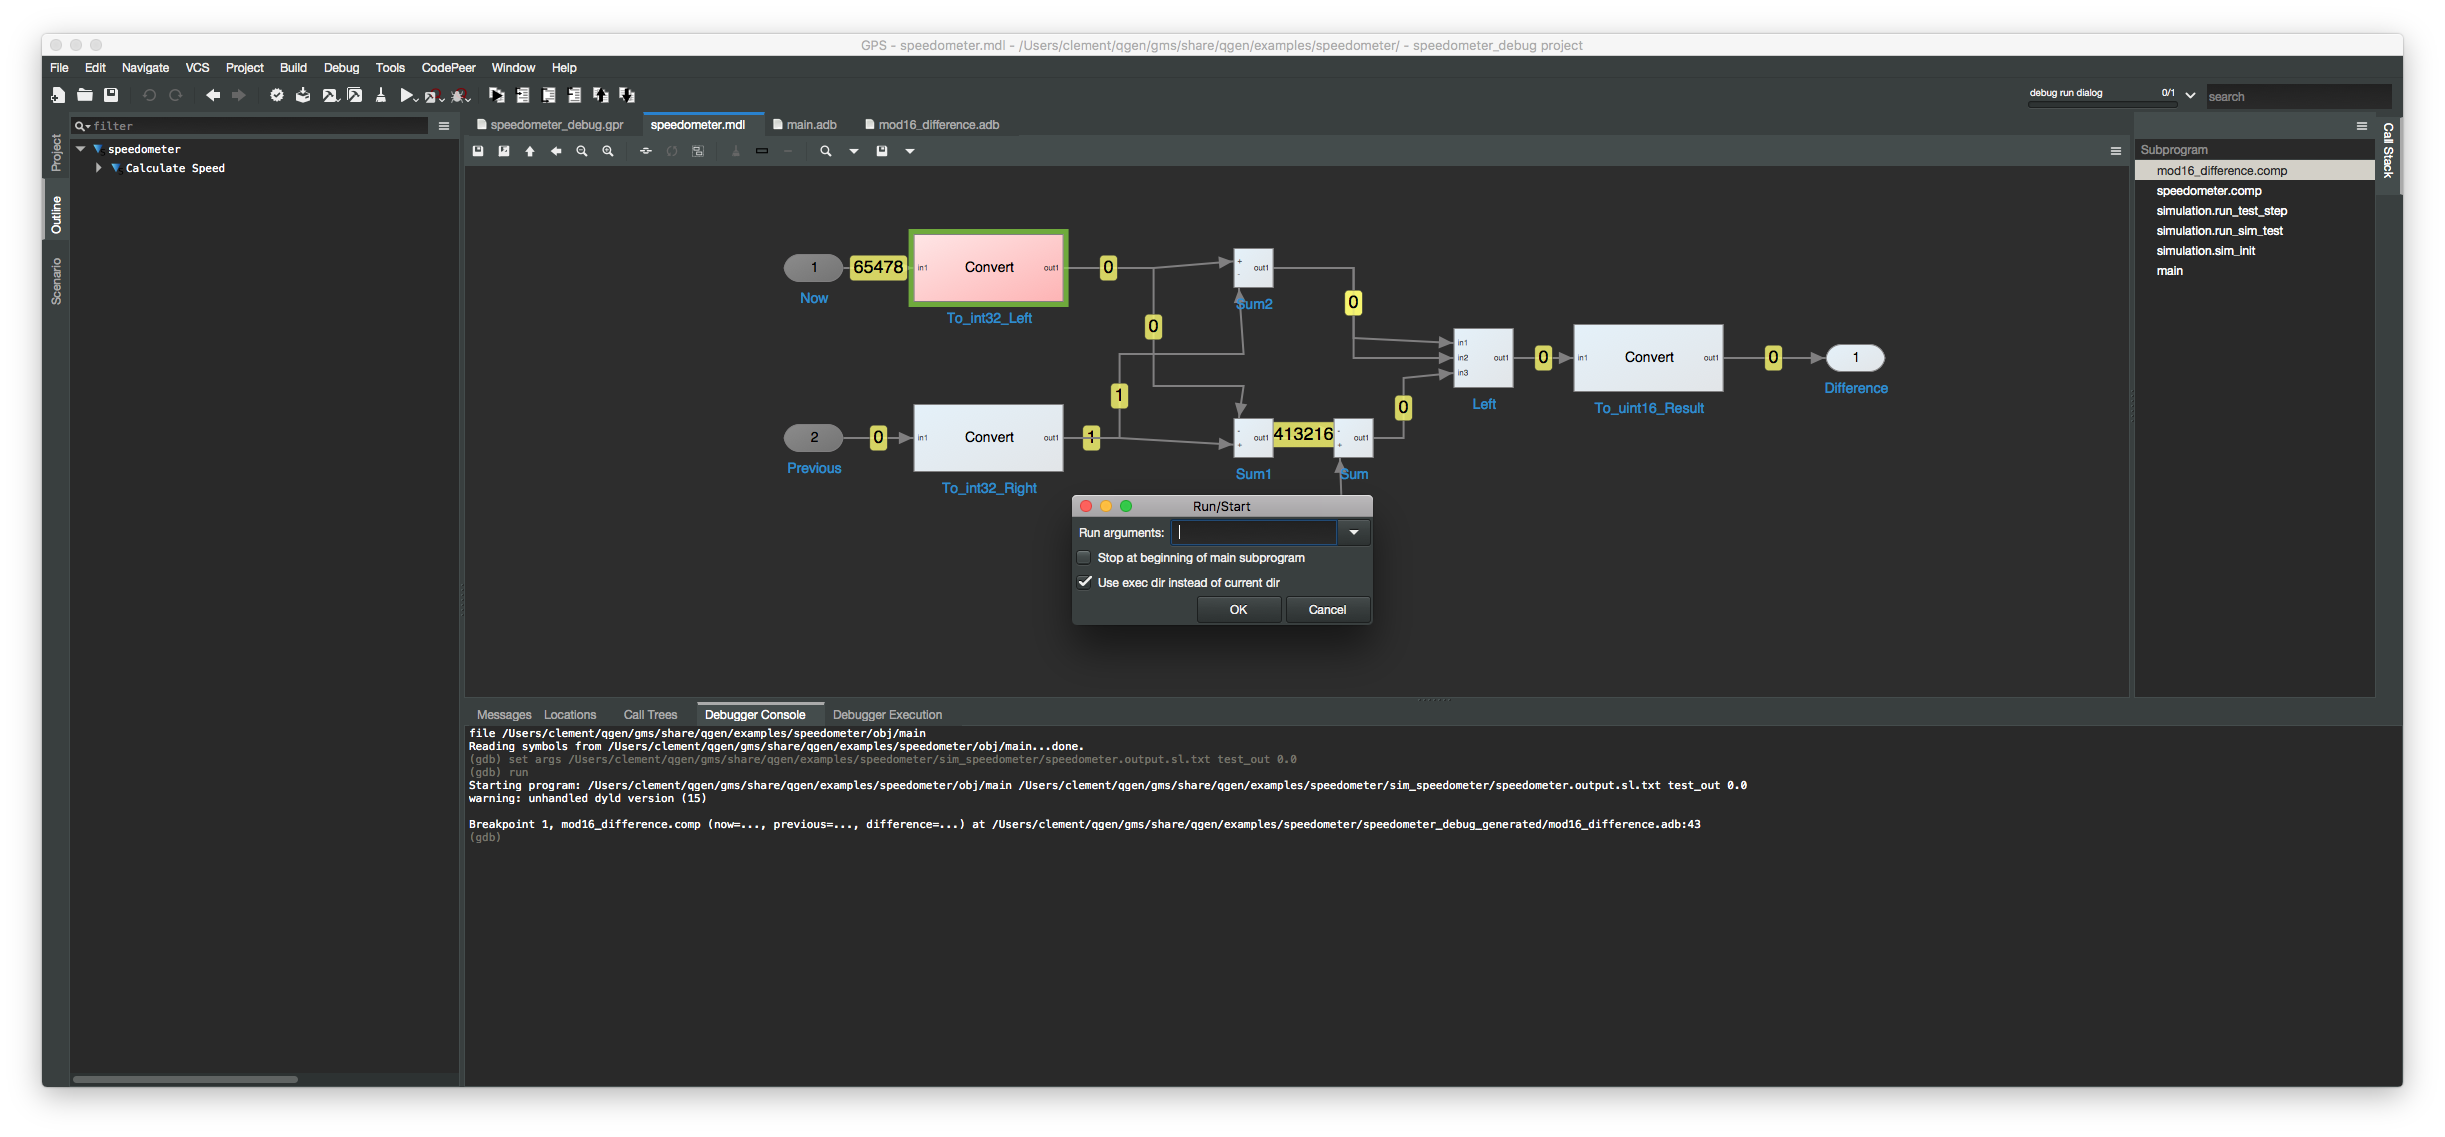2445x1137 pixels.
Task: Click the diagram toolbar search magnifier
Action: coord(826,151)
